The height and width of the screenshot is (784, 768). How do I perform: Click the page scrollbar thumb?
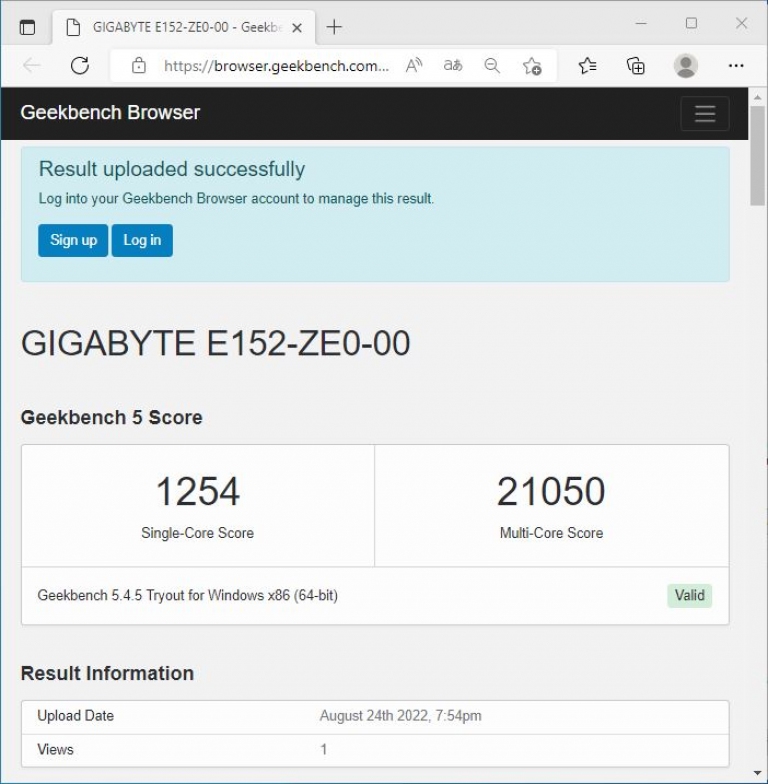(758, 155)
